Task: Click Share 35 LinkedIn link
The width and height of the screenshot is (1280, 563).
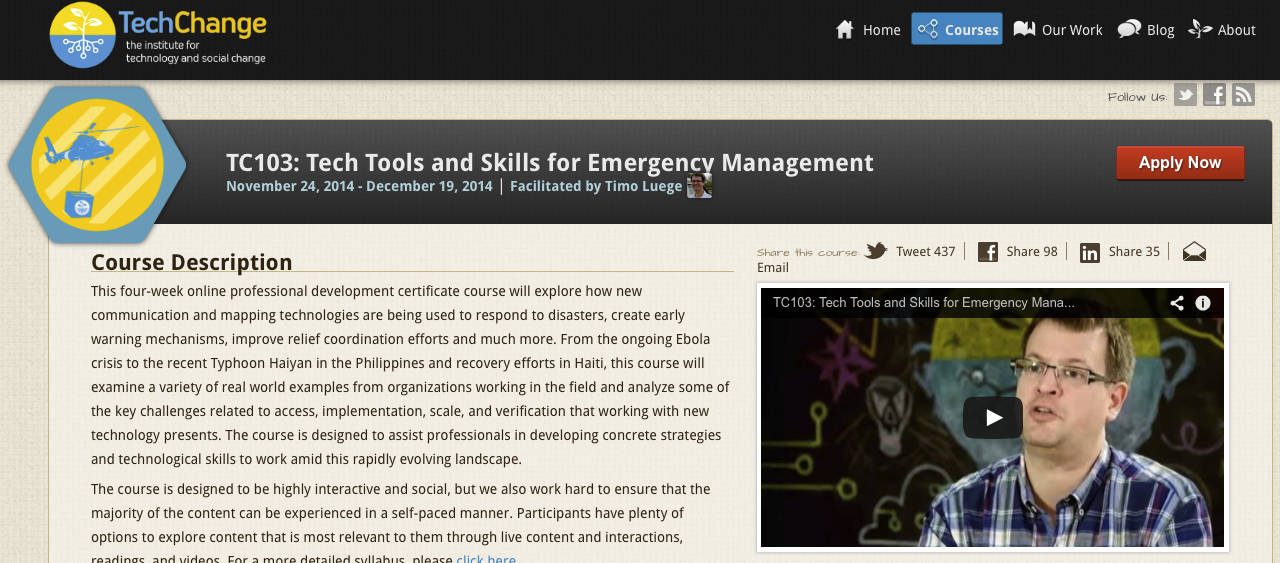Action: click(x=1134, y=252)
